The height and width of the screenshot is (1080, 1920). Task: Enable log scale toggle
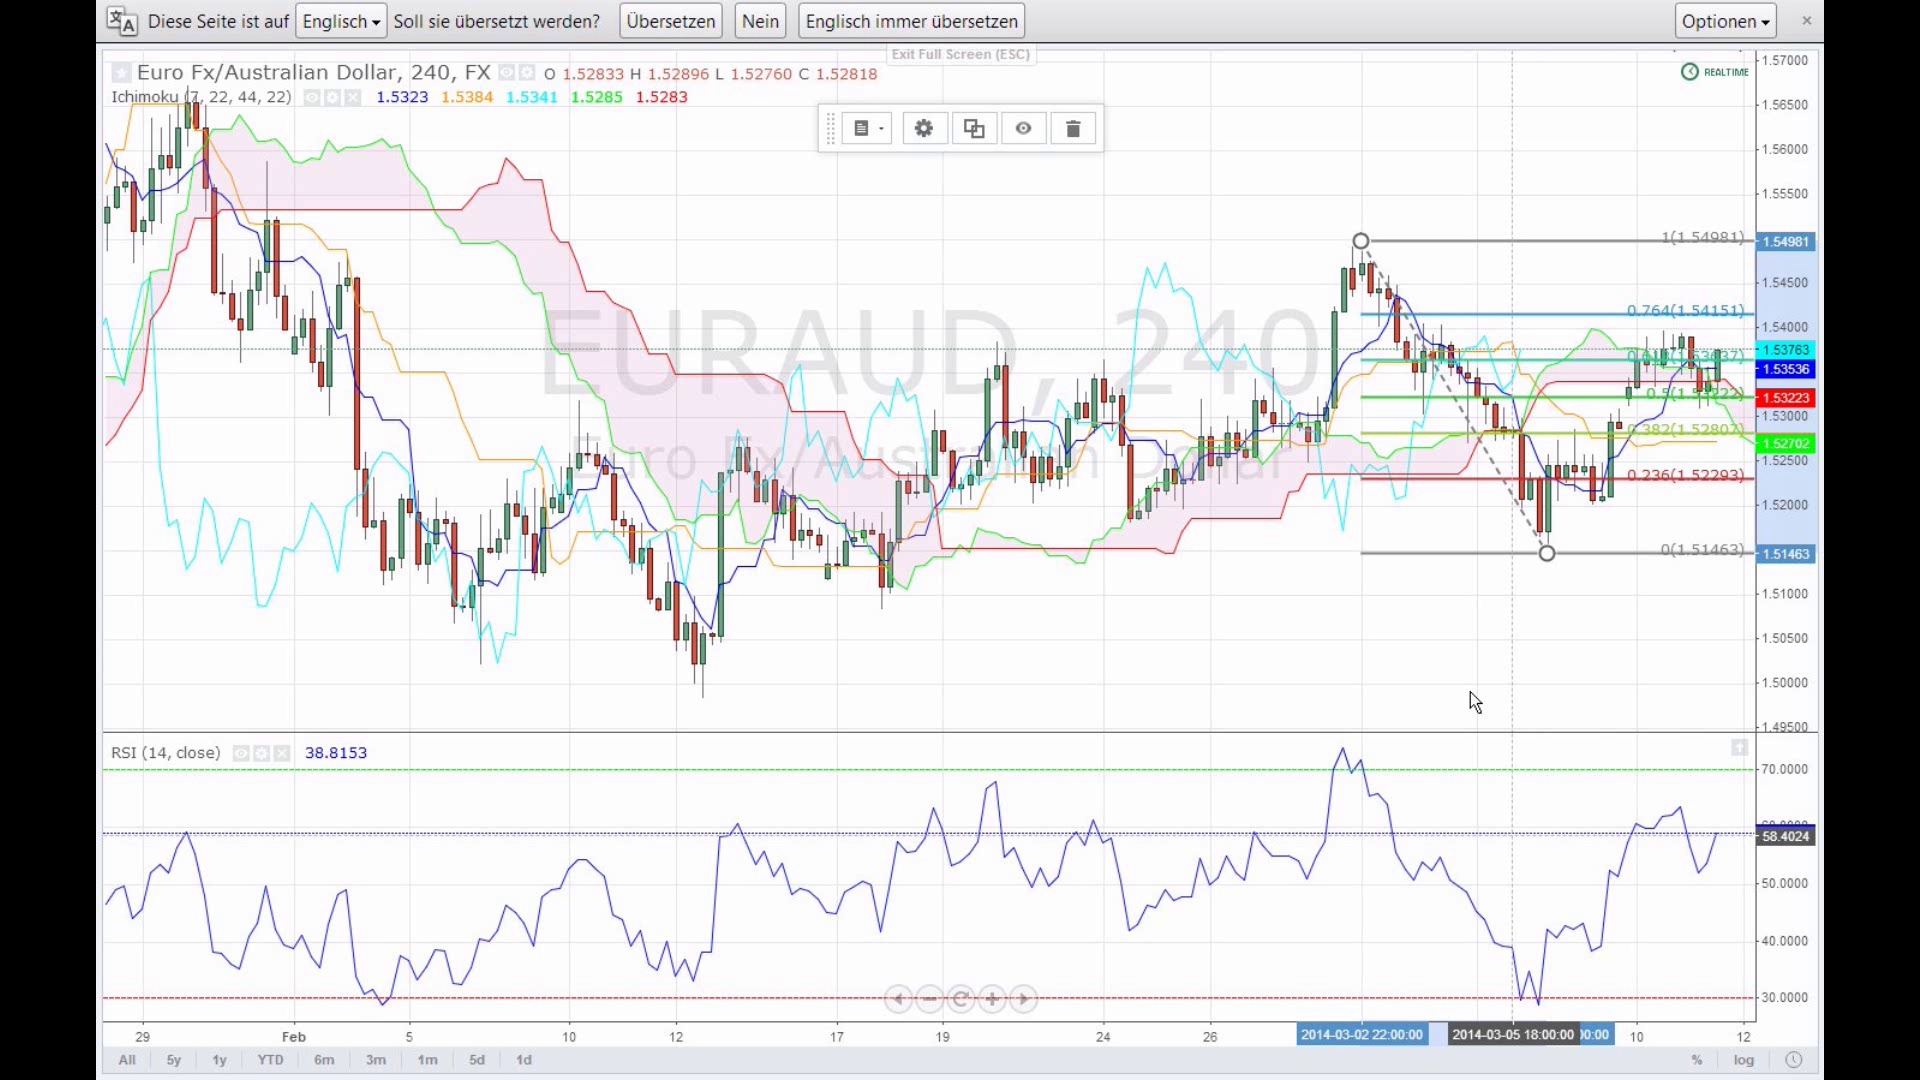[1744, 1060]
